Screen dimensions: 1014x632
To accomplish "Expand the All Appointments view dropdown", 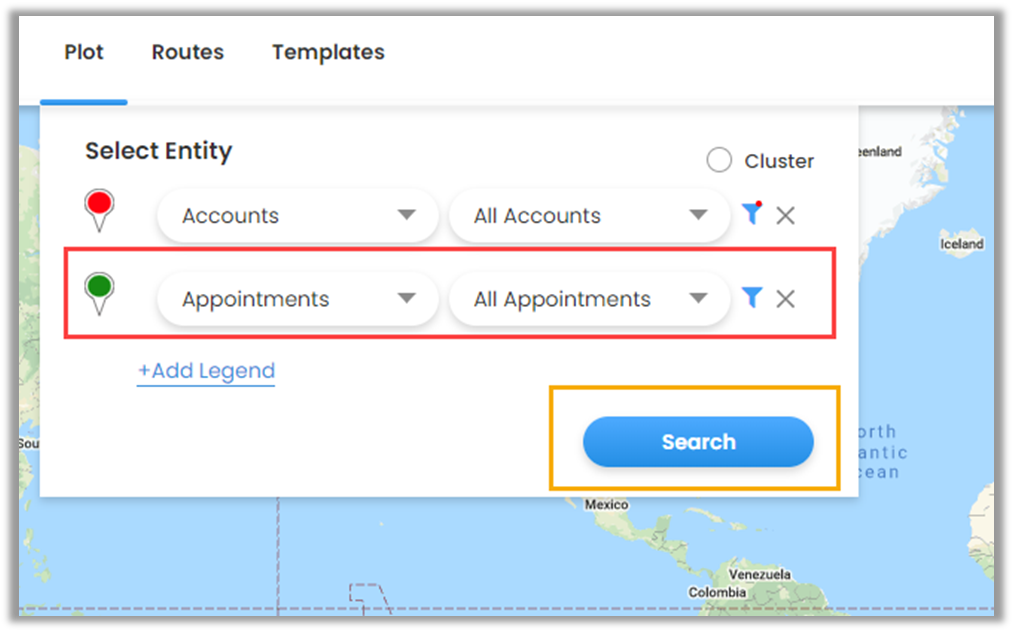I will pos(589,299).
